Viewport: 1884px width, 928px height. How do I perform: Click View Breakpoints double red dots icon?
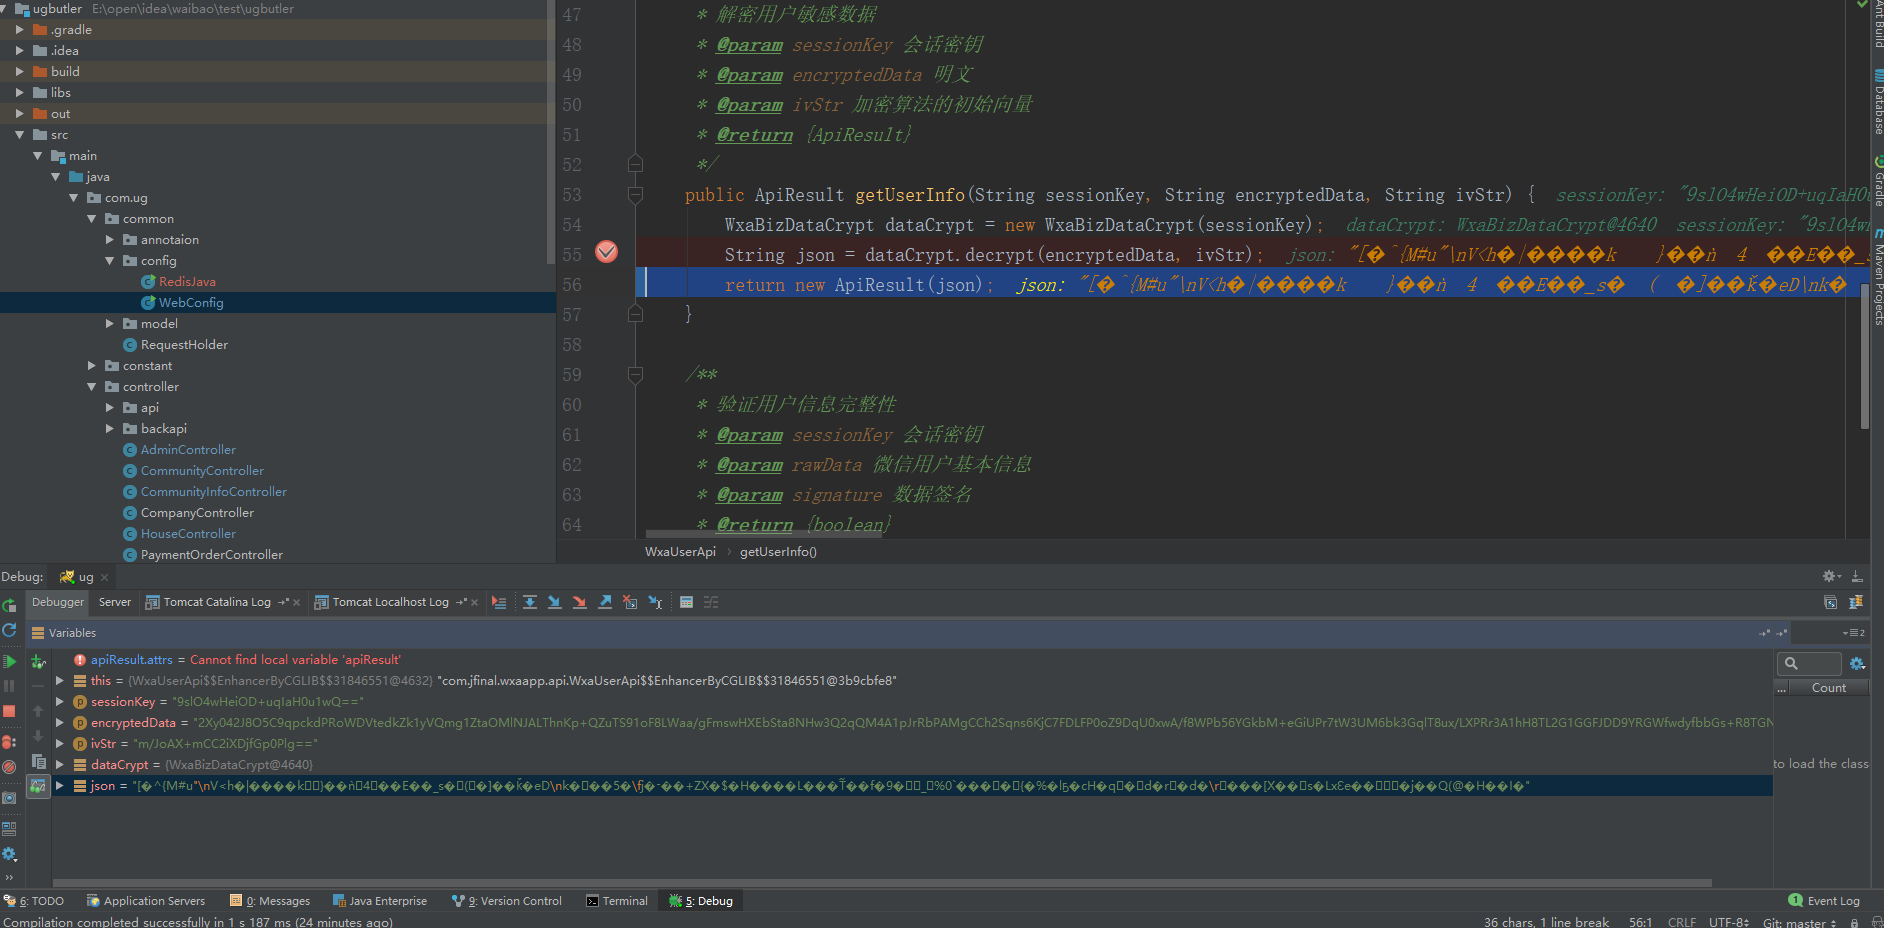click(9, 742)
